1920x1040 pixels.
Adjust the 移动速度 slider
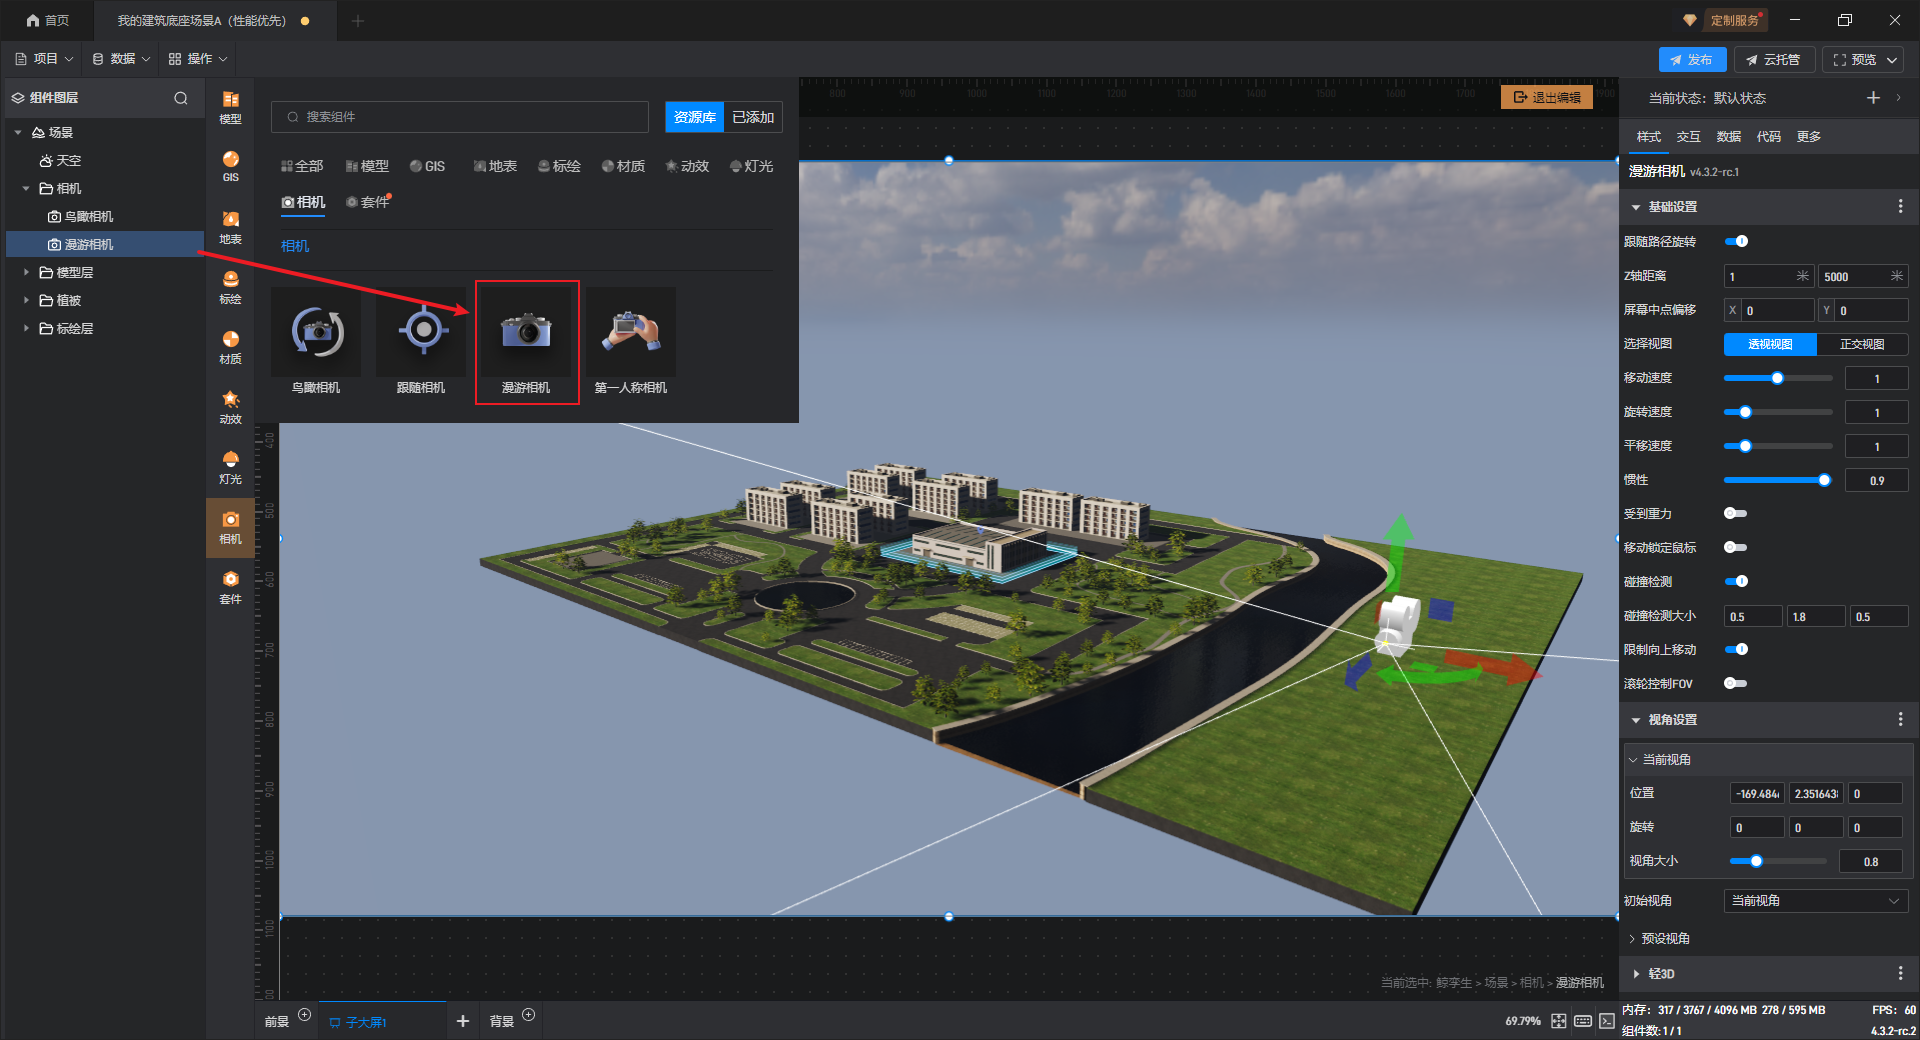coord(1777,378)
